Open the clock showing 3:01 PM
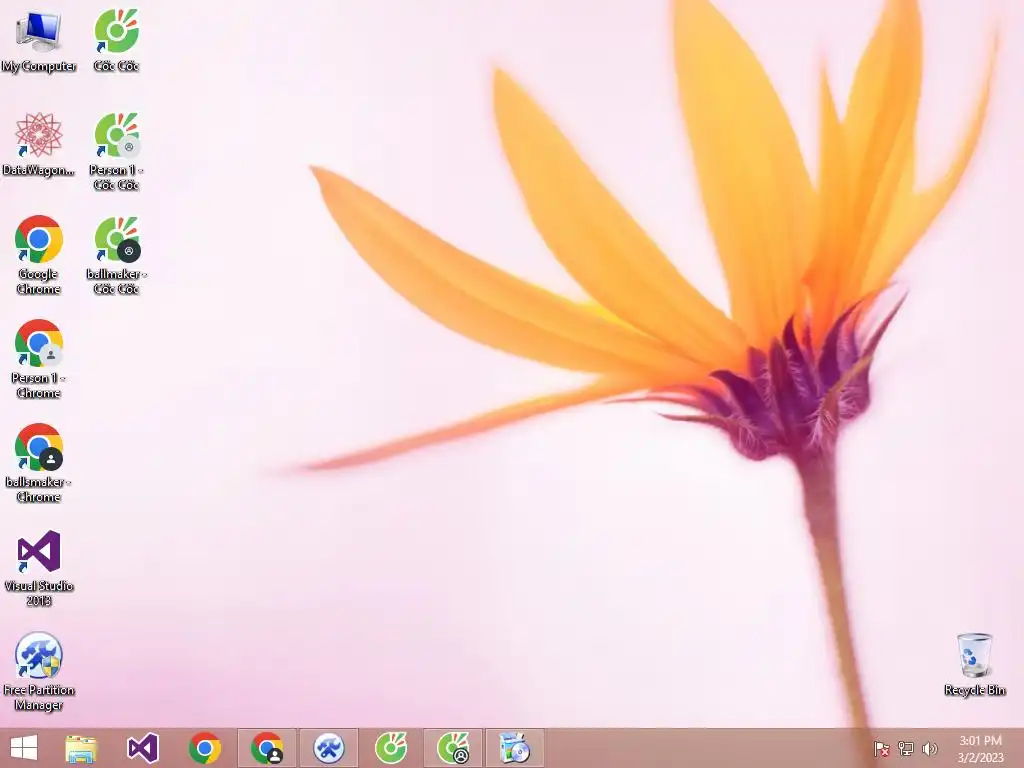Image resolution: width=1024 pixels, height=768 pixels. point(980,748)
